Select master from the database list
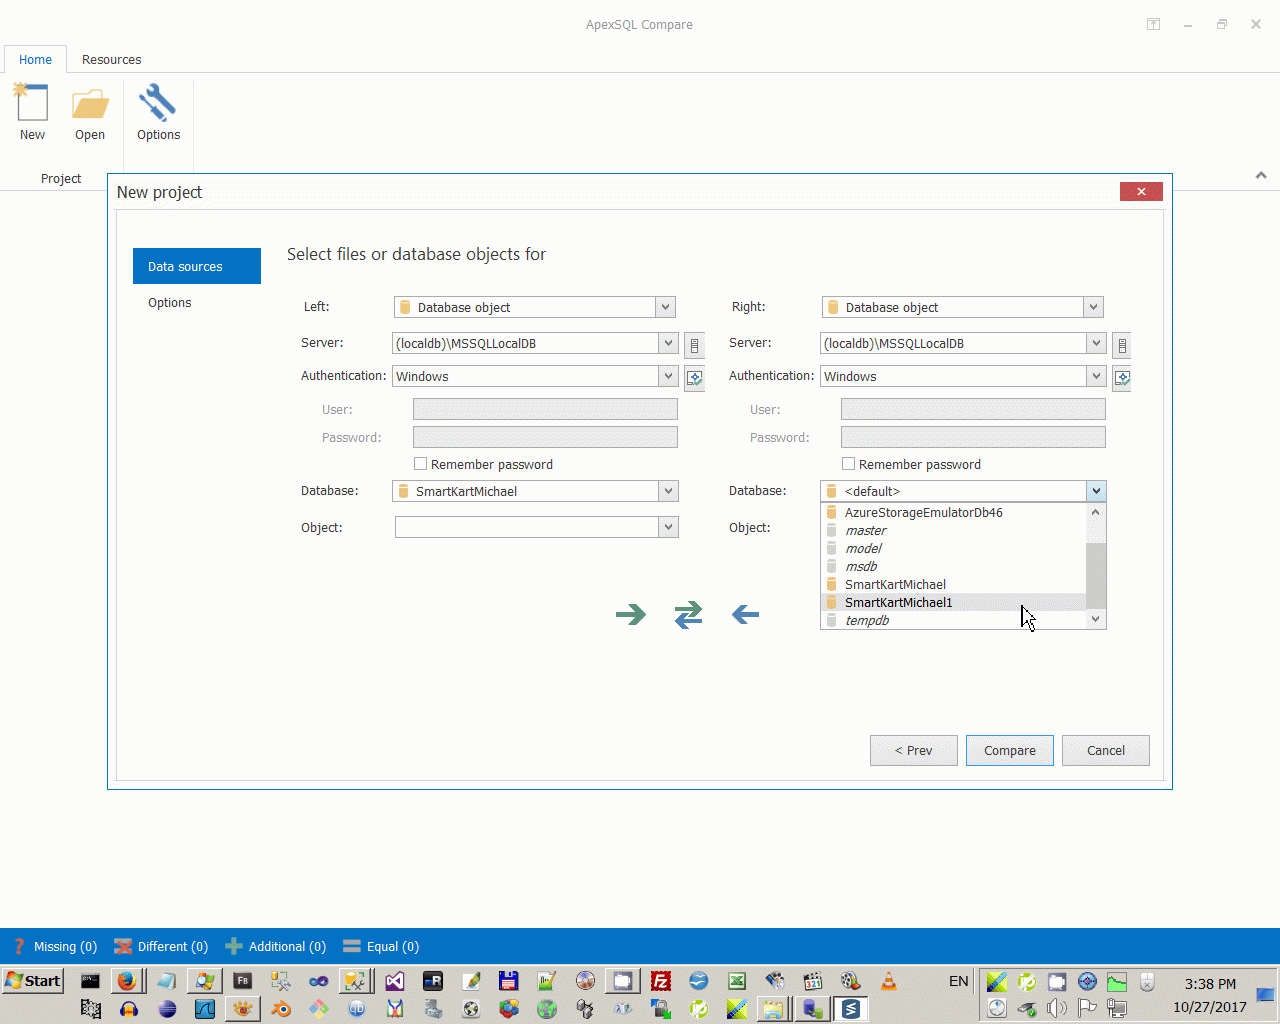1280x1024 pixels. 953,530
